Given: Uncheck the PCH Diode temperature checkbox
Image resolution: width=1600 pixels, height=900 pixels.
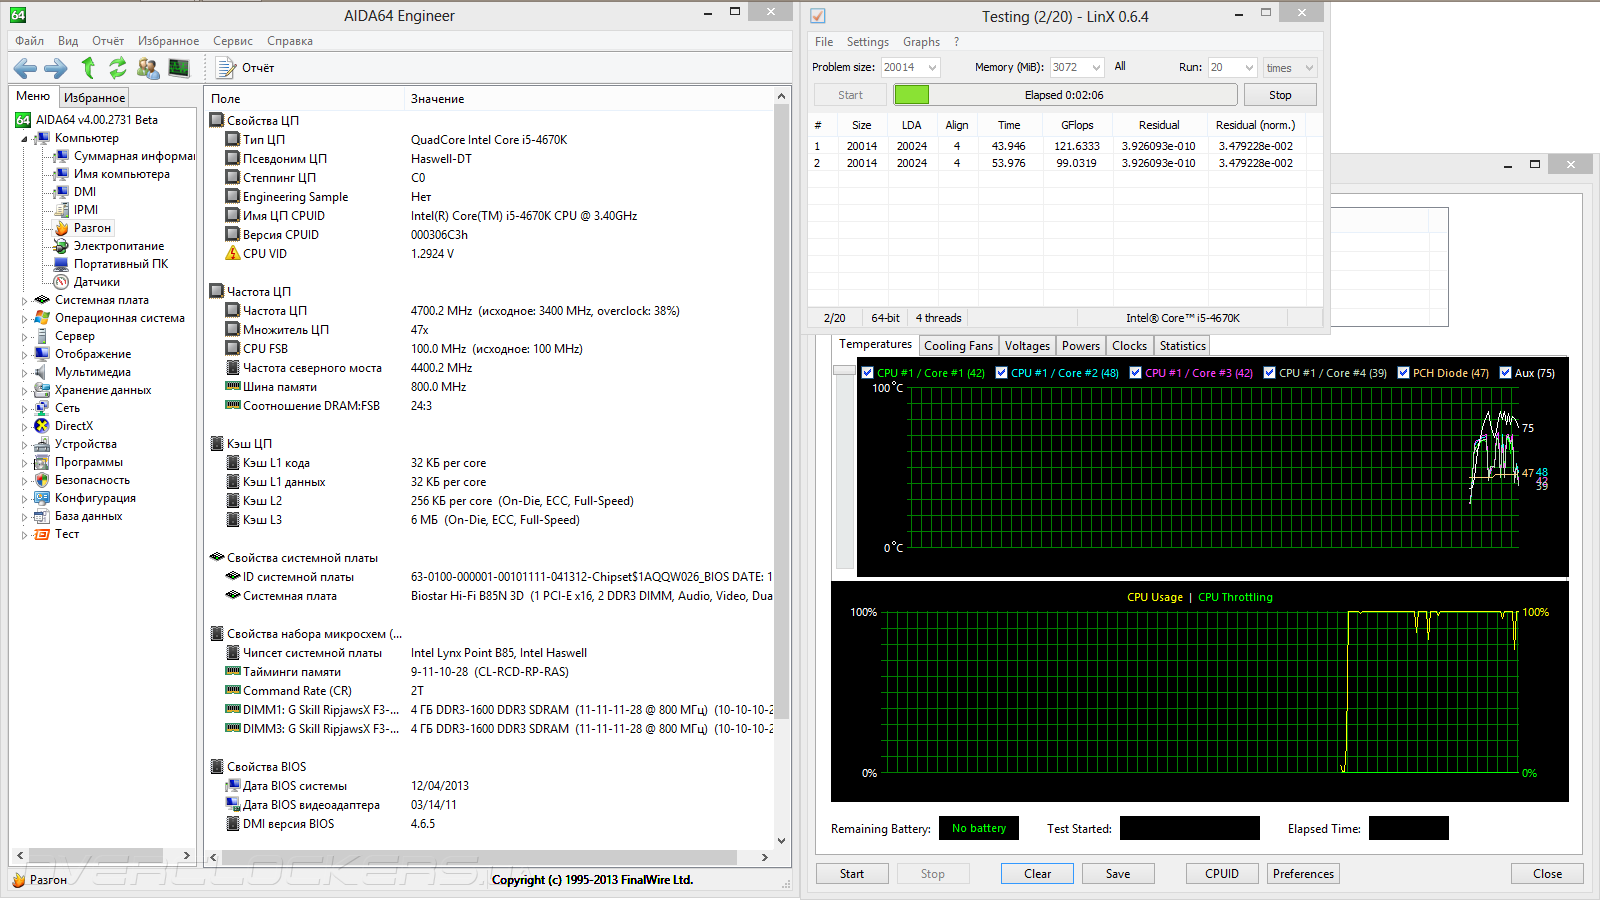Looking at the screenshot, I should point(1403,373).
